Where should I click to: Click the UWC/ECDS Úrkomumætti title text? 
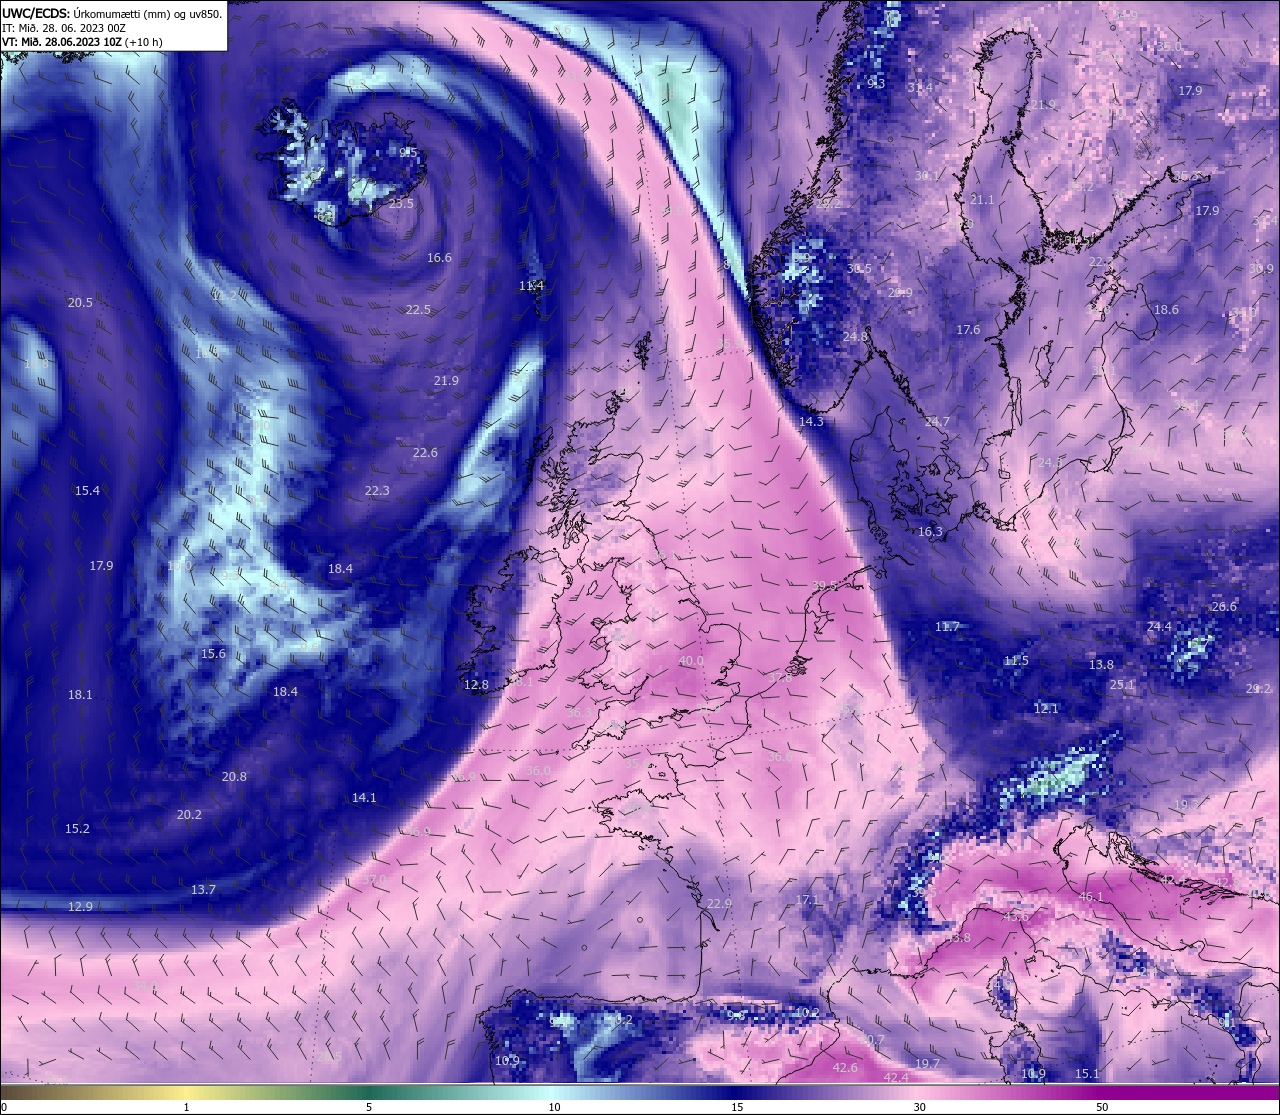pyautogui.click(x=112, y=13)
